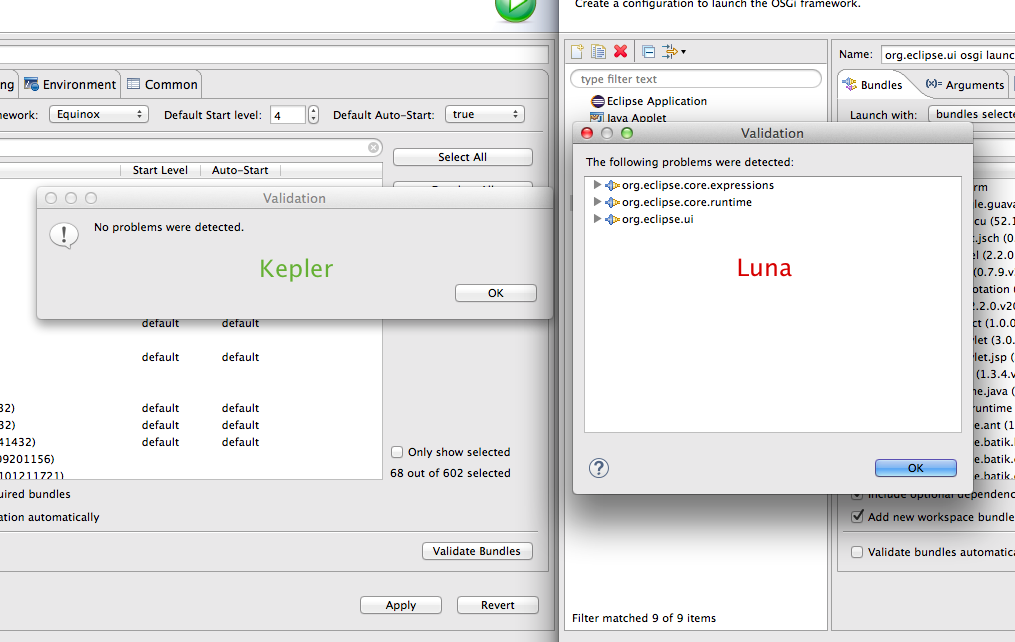Clear the bundle filter text with X icon

coord(374,148)
